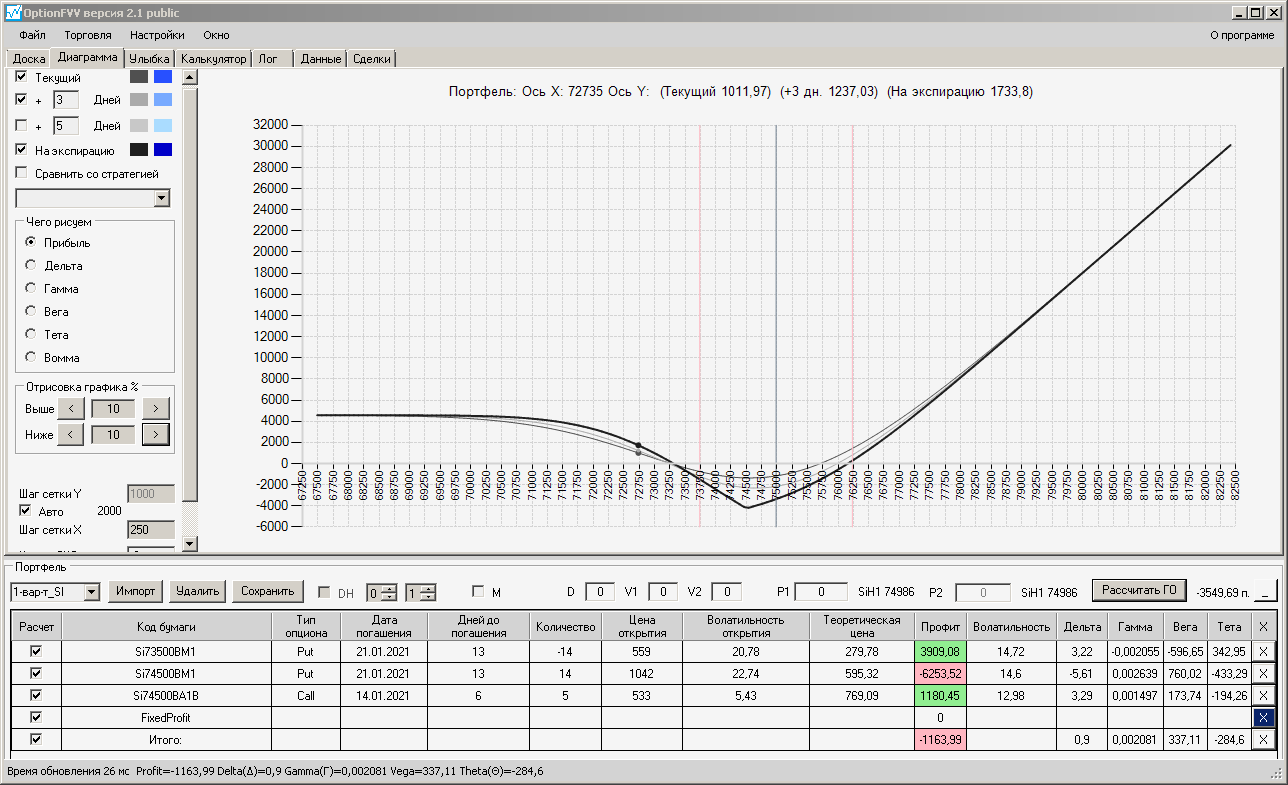Click the underscore button beside the -3549,69 value
Screen dimensions: 1288x785
pyautogui.click(x=1265, y=592)
